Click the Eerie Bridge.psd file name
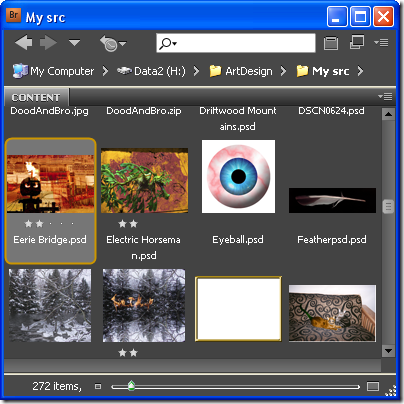 50,240
